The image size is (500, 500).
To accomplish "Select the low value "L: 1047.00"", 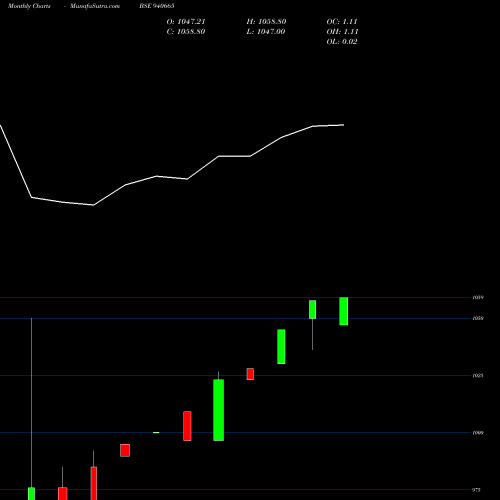I will [266, 32].
